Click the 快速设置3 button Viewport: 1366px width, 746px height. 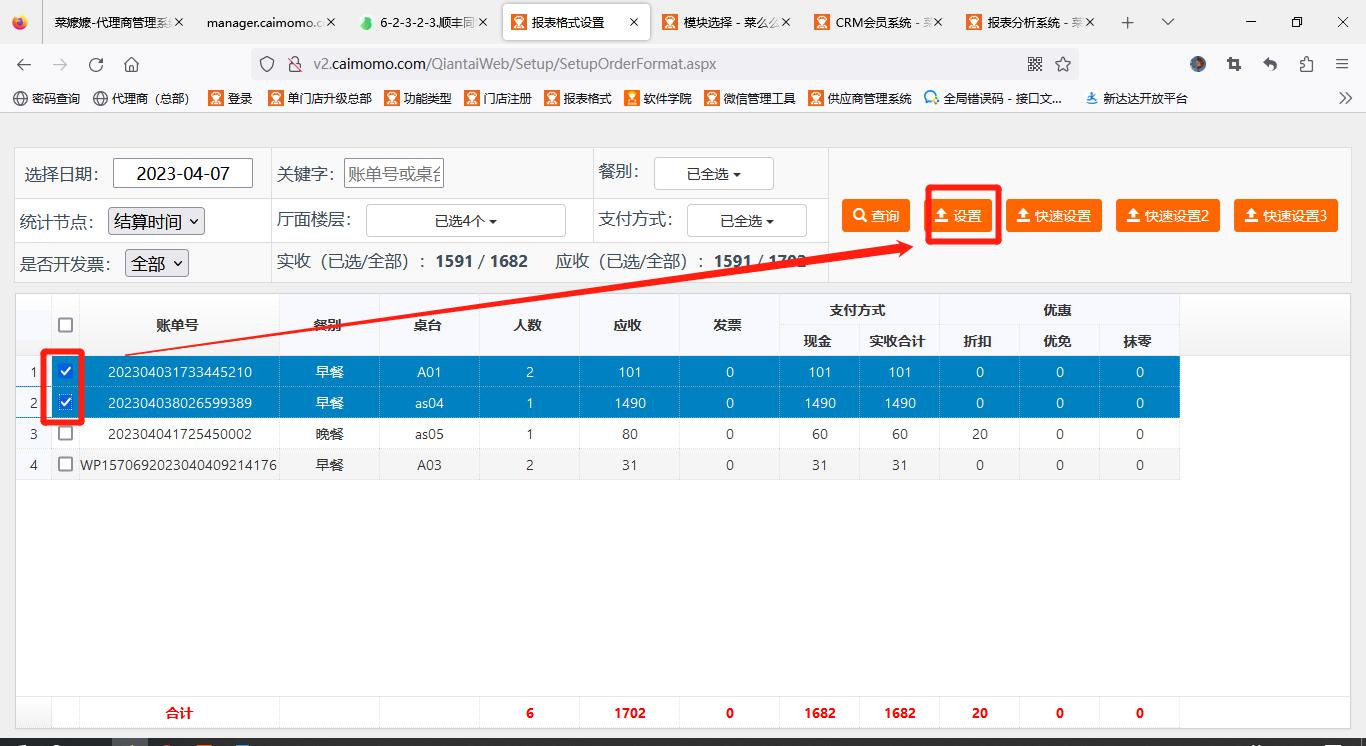click(x=1286, y=215)
